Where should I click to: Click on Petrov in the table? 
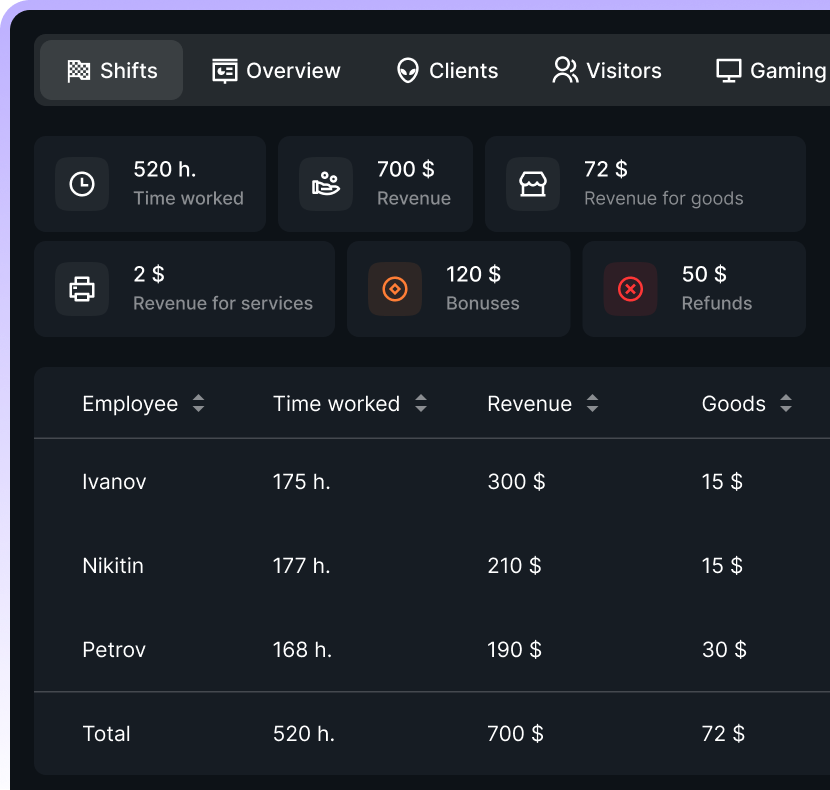pyautogui.click(x=114, y=650)
